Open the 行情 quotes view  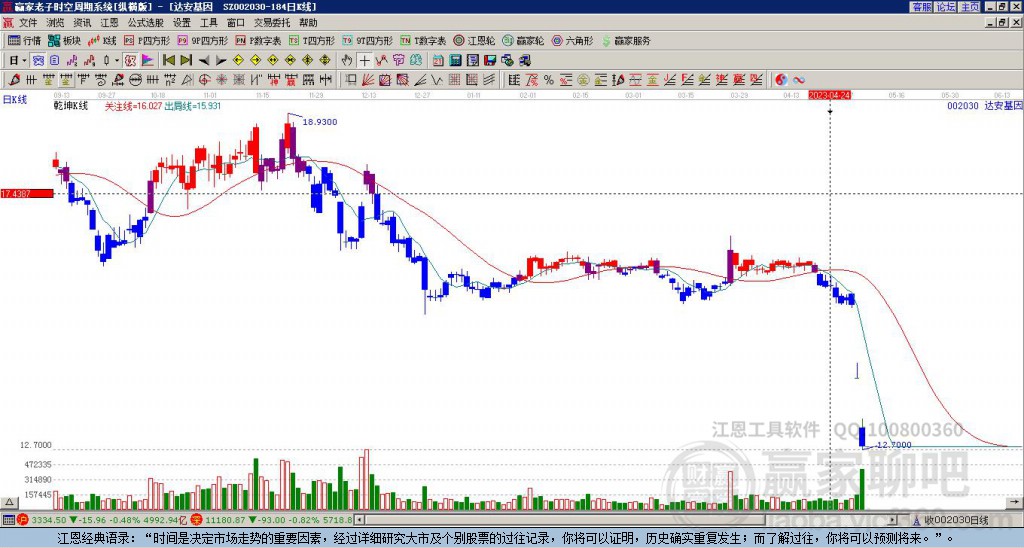(24, 40)
